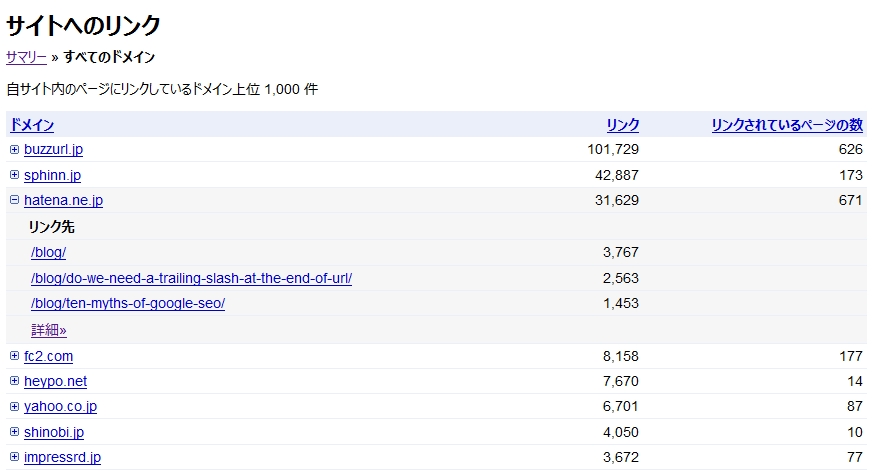Screen dimensions: 876x471
Task: Select the link count 101,729
Action: click(x=613, y=149)
